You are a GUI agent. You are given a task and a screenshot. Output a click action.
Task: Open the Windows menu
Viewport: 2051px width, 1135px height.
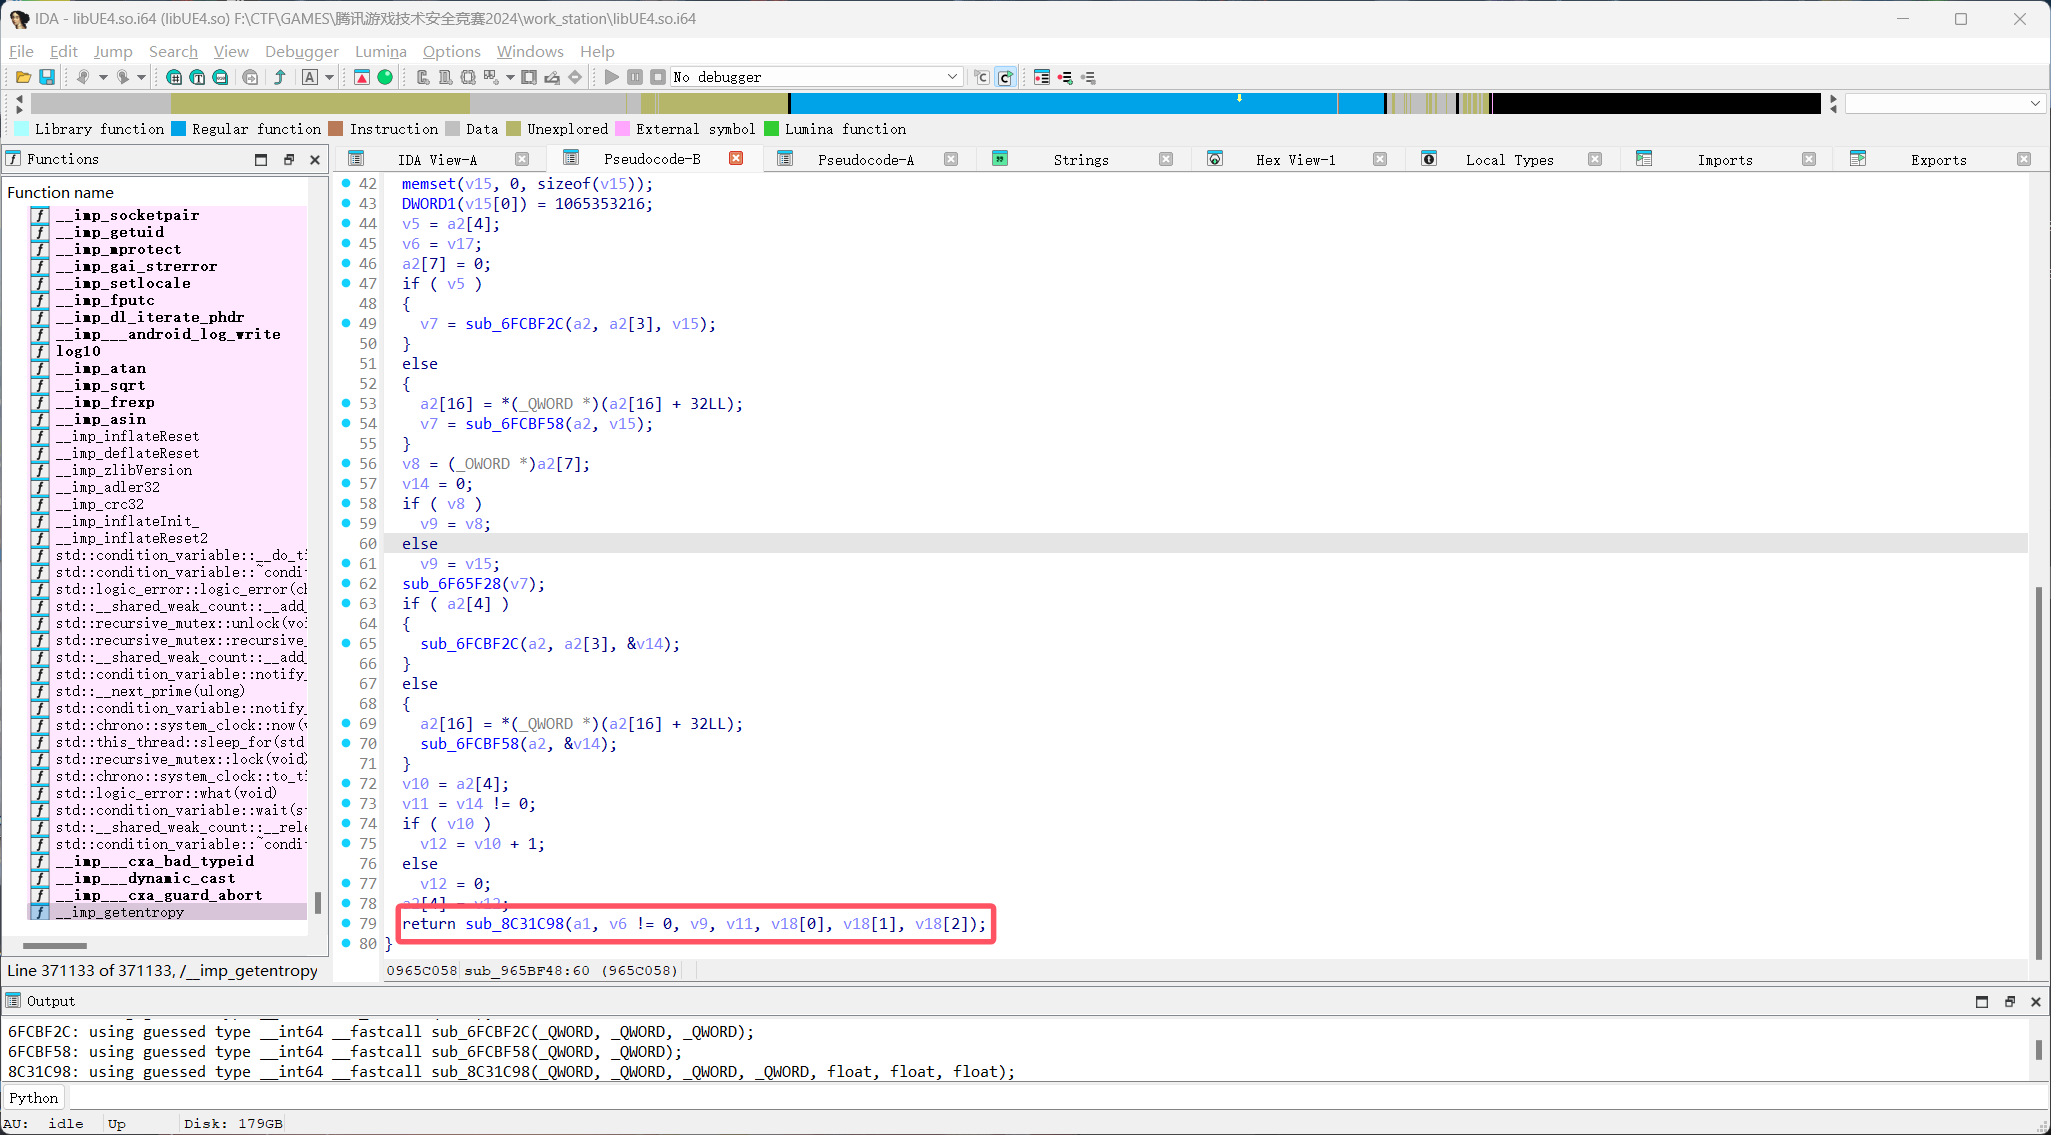click(530, 51)
